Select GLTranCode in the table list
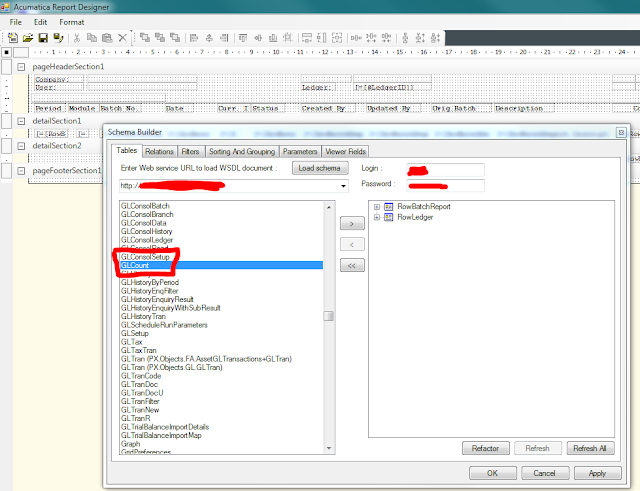 point(141,376)
